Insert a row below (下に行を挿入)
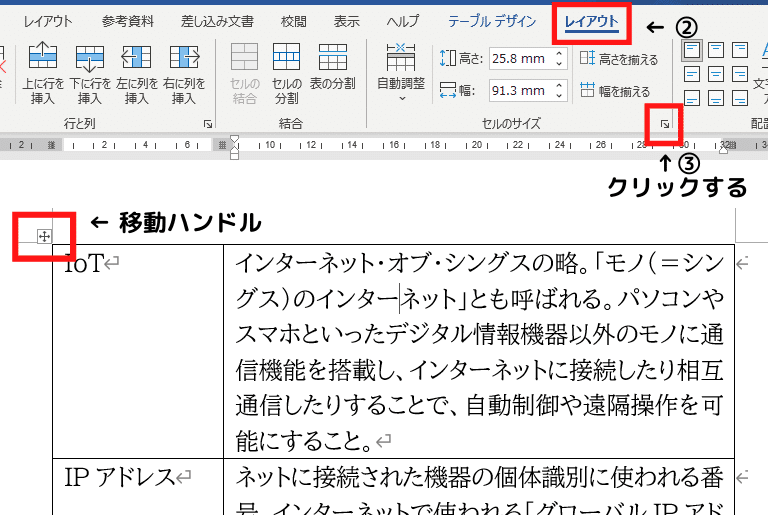This screenshot has width=768, height=515. click(x=90, y=73)
